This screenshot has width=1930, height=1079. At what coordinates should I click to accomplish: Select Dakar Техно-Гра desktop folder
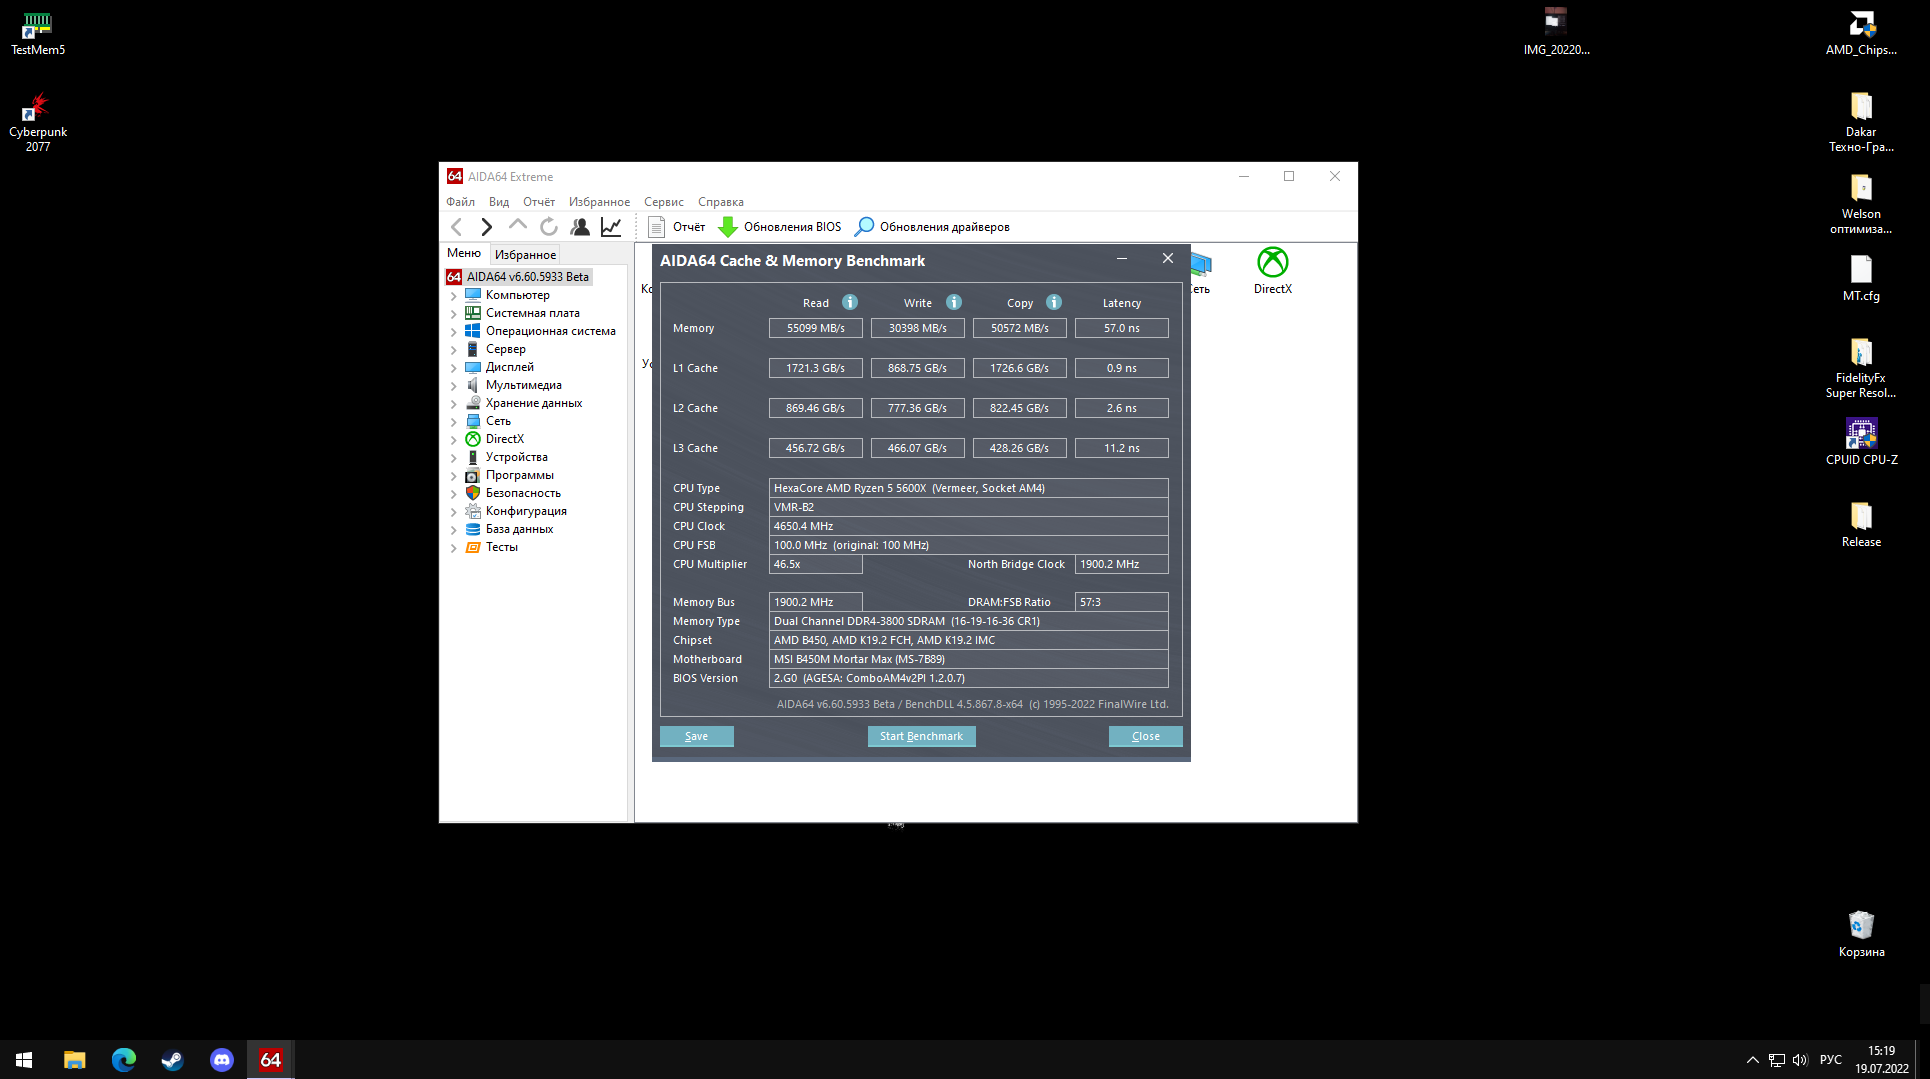pyautogui.click(x=1861, y=122)
